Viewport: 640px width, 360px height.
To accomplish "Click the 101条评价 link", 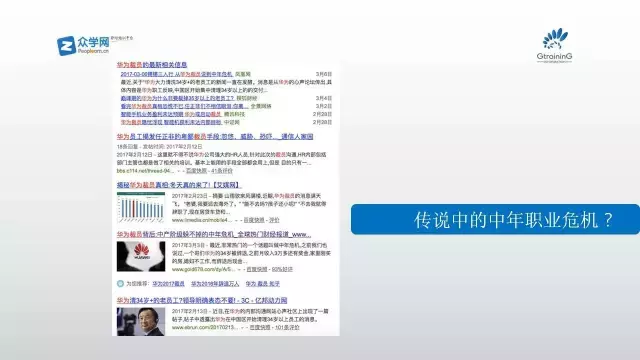I will point(287,327).
